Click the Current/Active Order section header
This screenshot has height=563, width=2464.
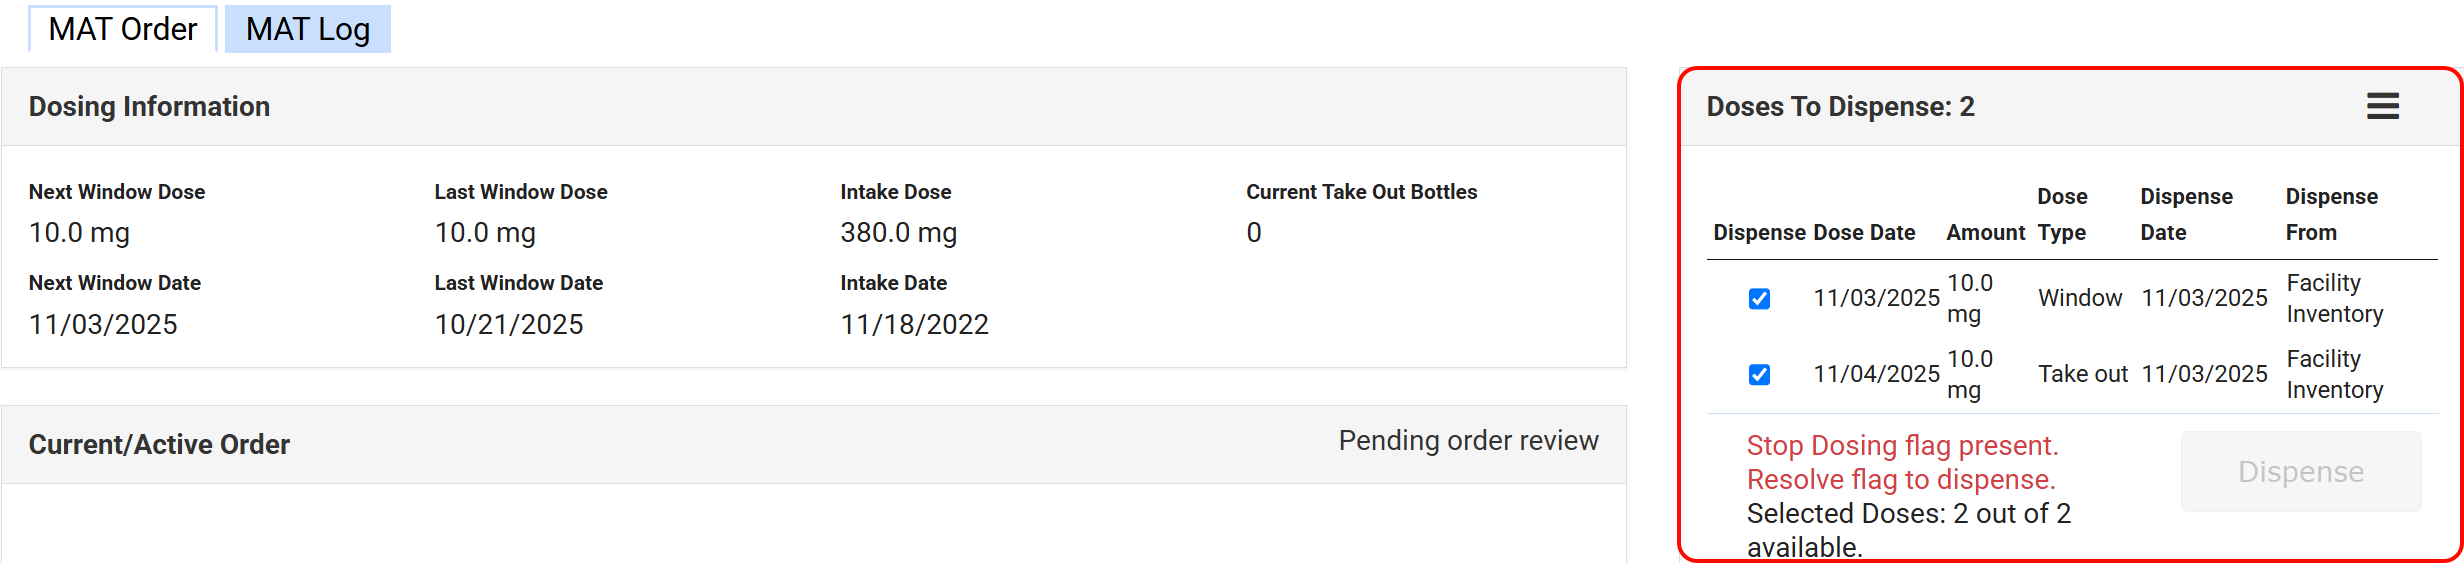[160, 445]
